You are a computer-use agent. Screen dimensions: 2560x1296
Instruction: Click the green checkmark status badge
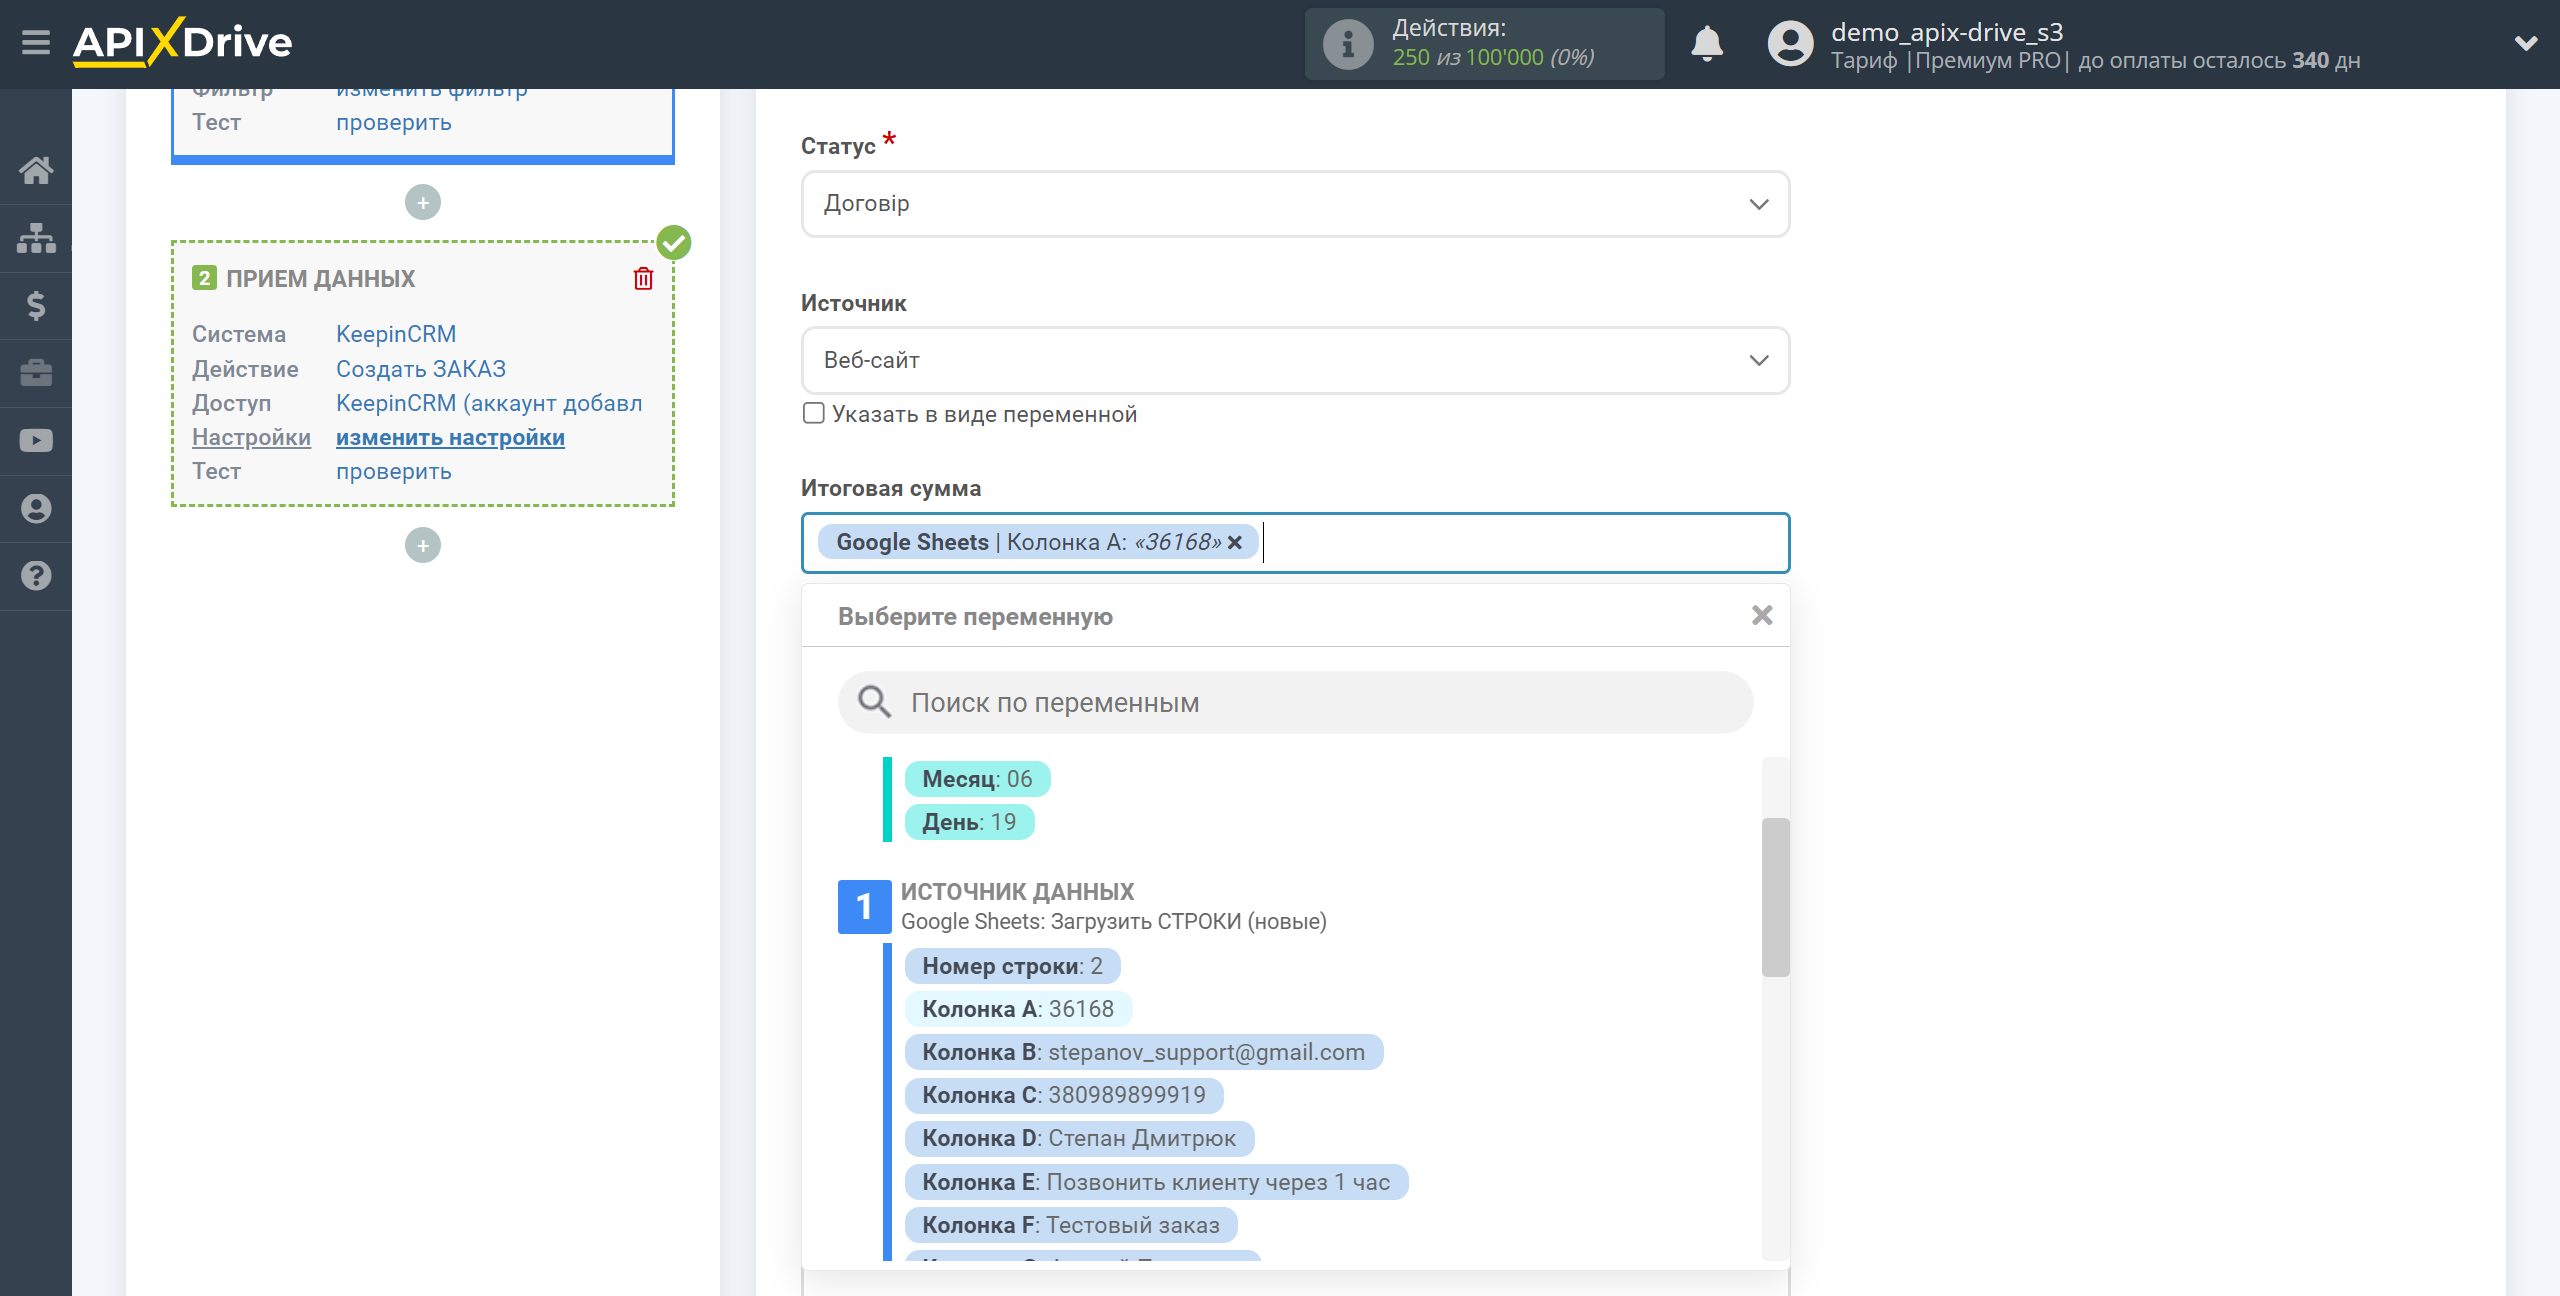click(674, 242)
